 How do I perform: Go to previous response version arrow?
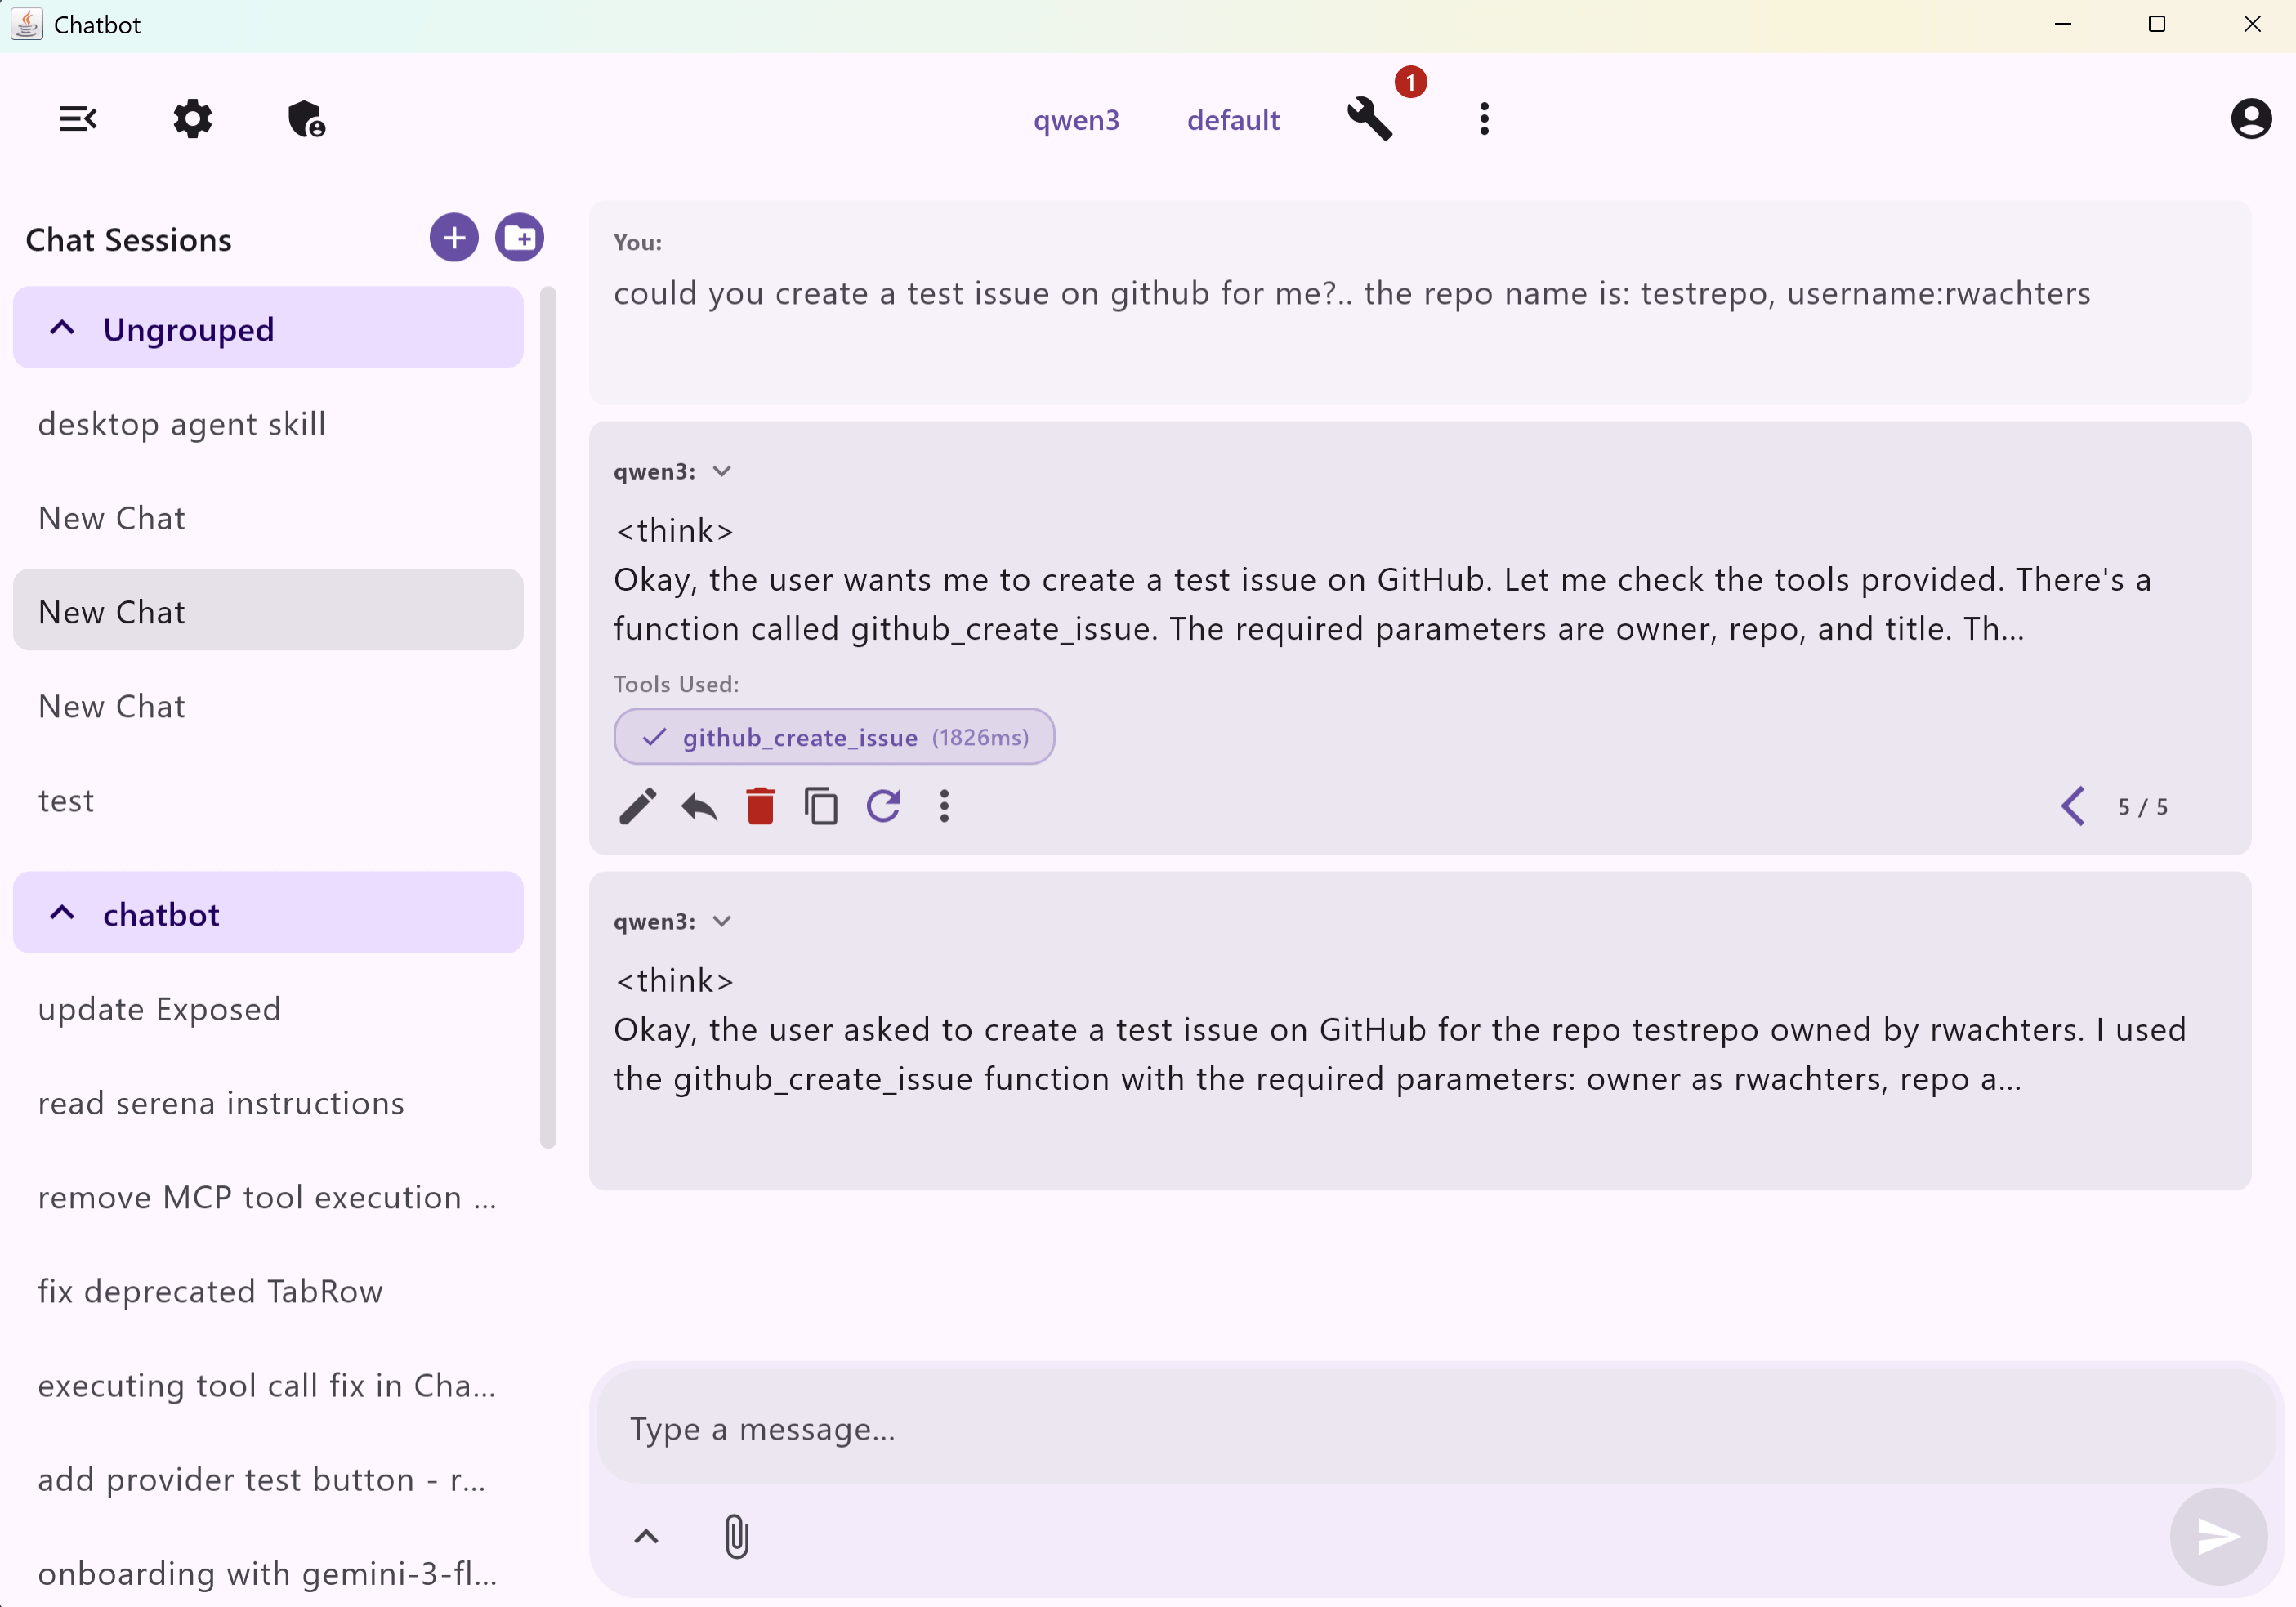[x=2073, y=806]
